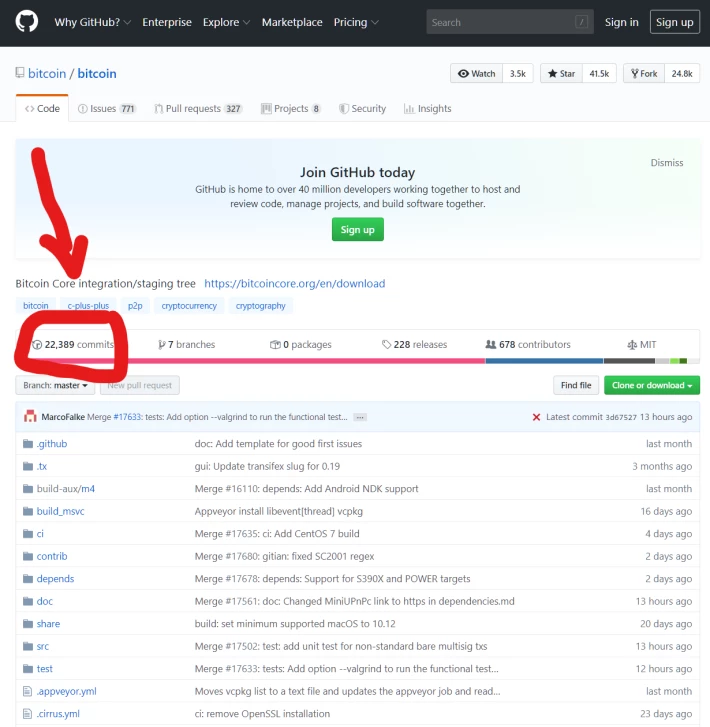Screen dimensions: 710x727
Task: Click the 24.8k forks count
Action: click(x=682, y=73)
